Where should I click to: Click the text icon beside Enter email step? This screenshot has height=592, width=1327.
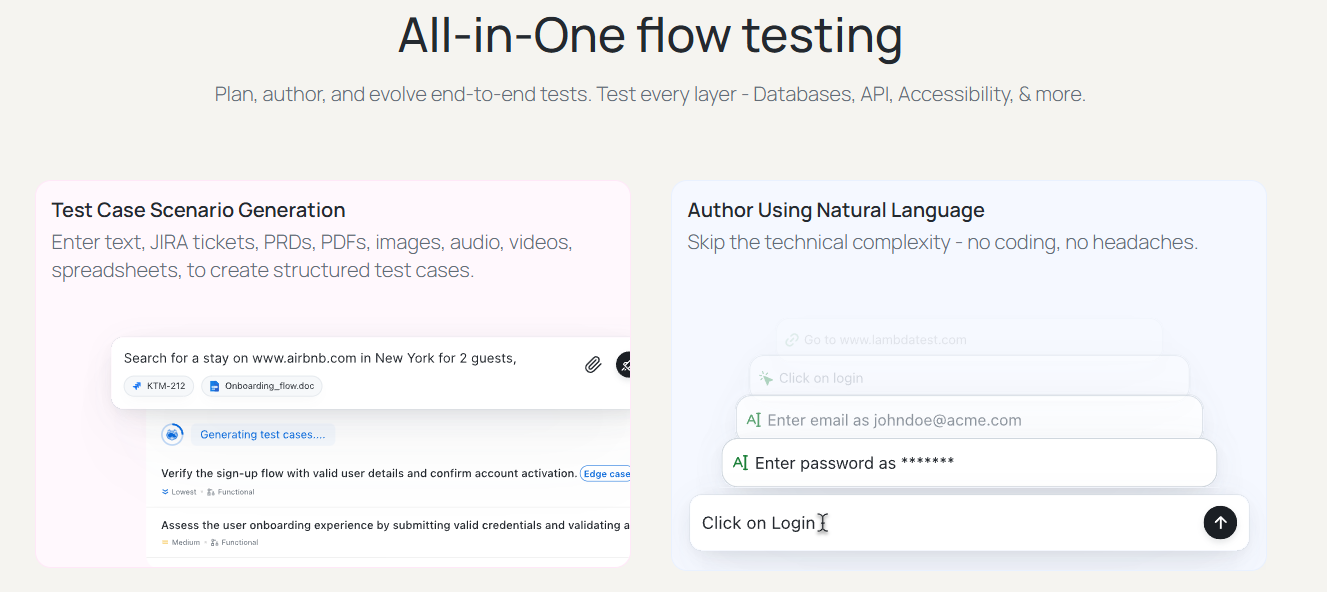point(754,420)
